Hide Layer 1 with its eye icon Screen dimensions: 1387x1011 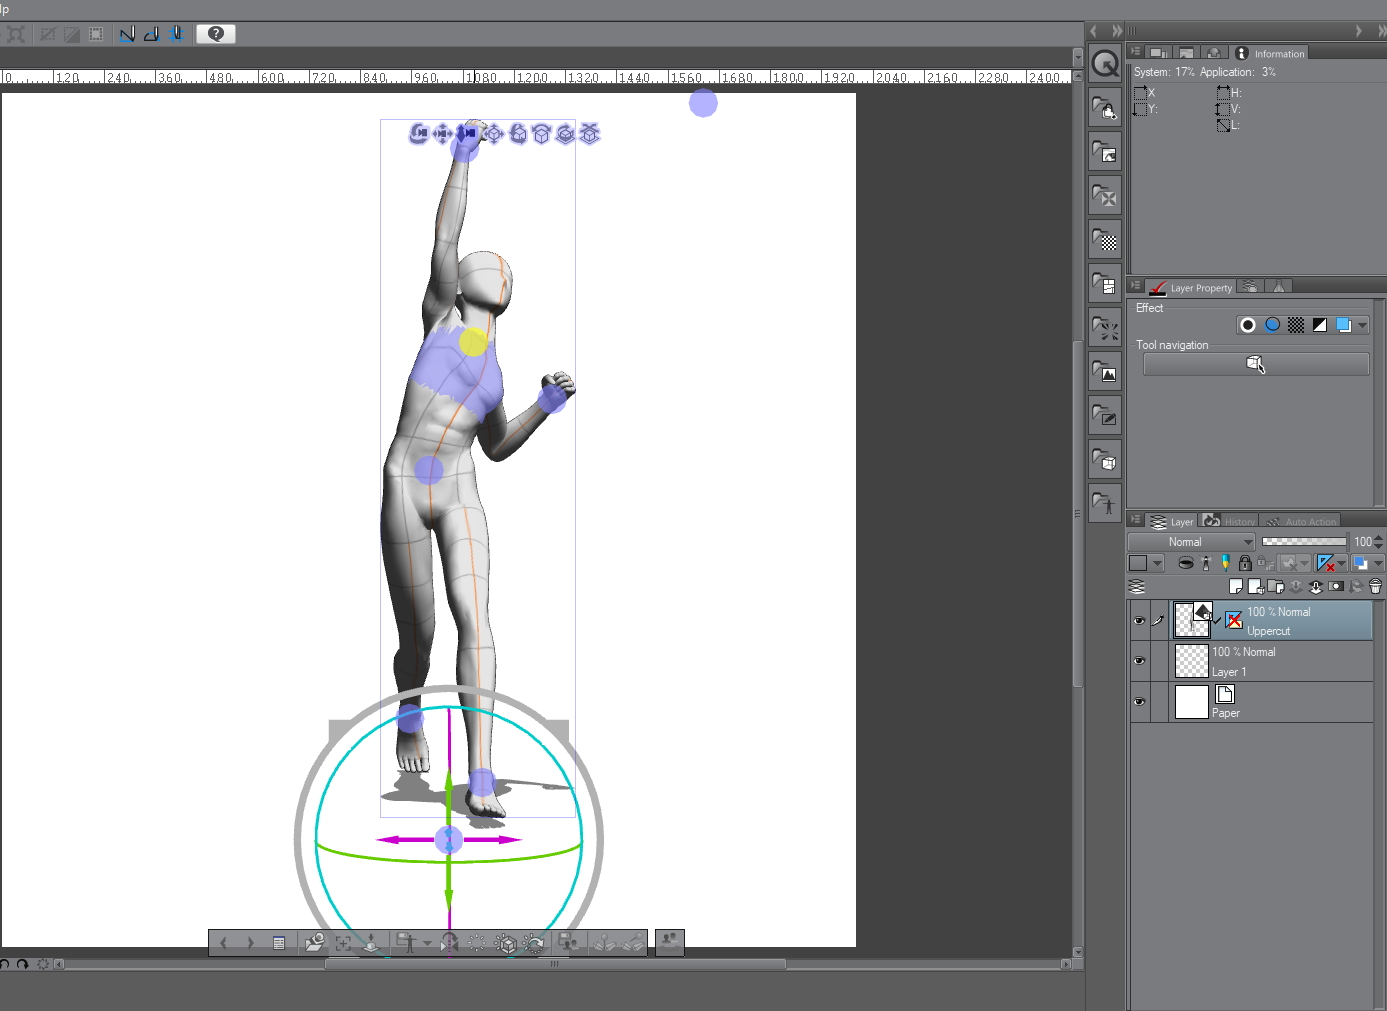[1139, 661]
